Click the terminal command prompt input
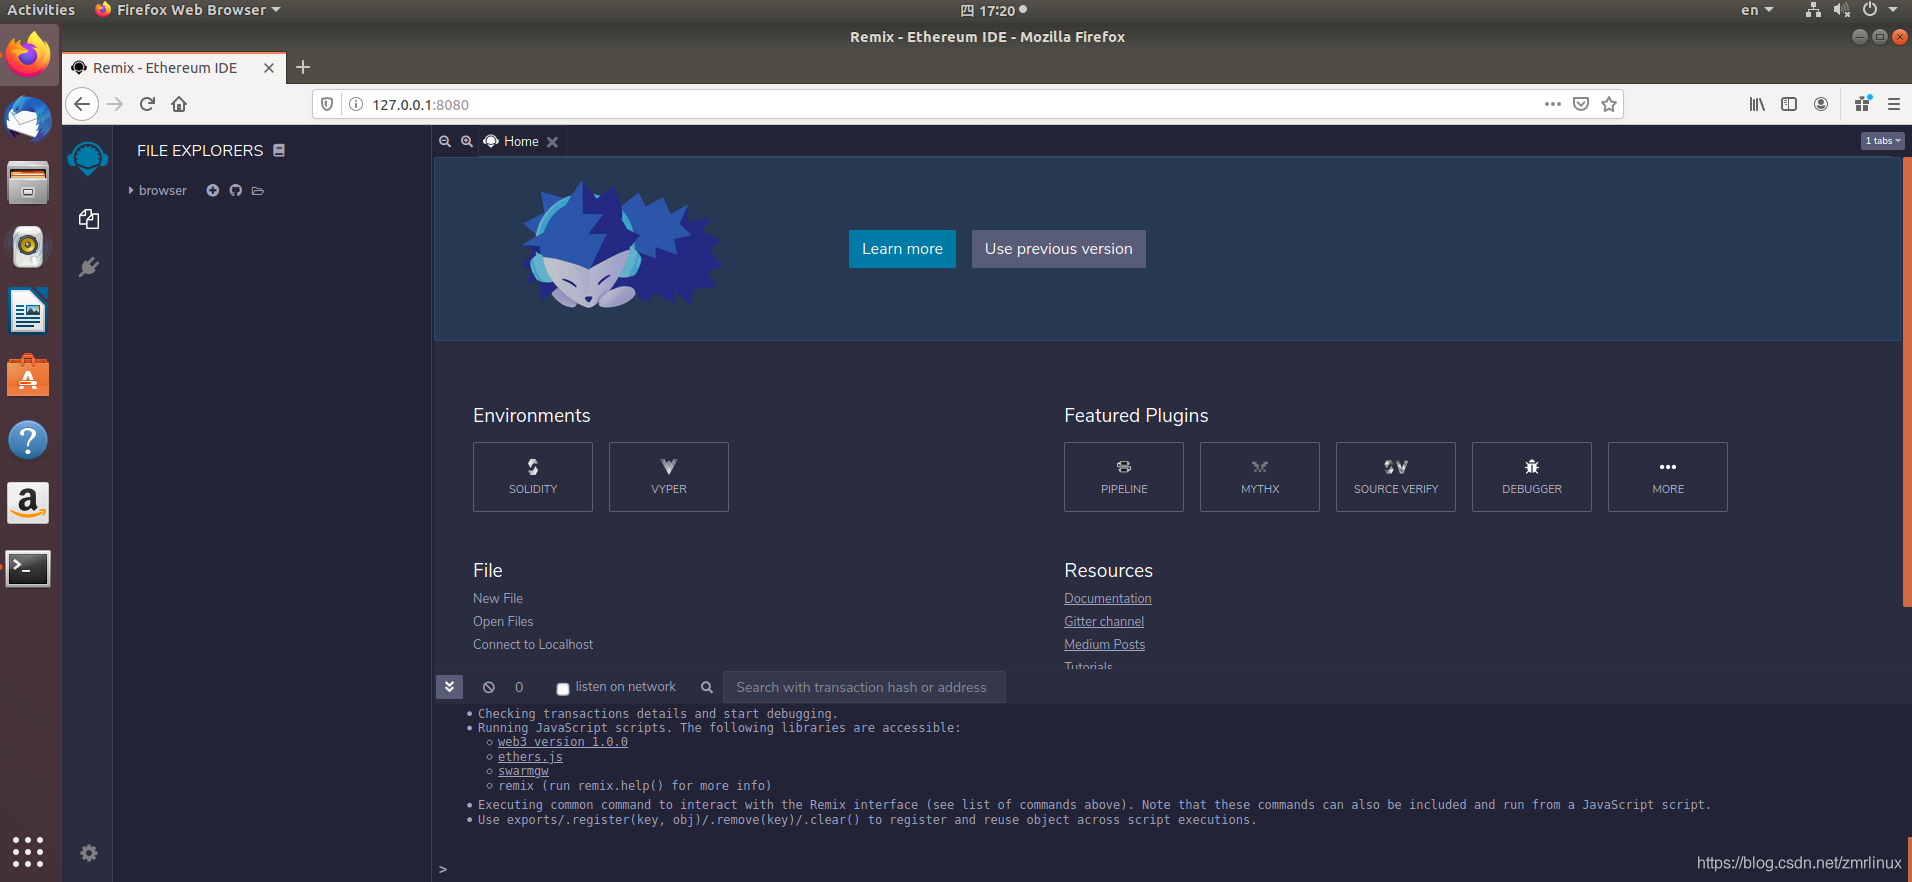Image resolution: width=1912 pixels, height=882 pixels. pos(1170,869)
